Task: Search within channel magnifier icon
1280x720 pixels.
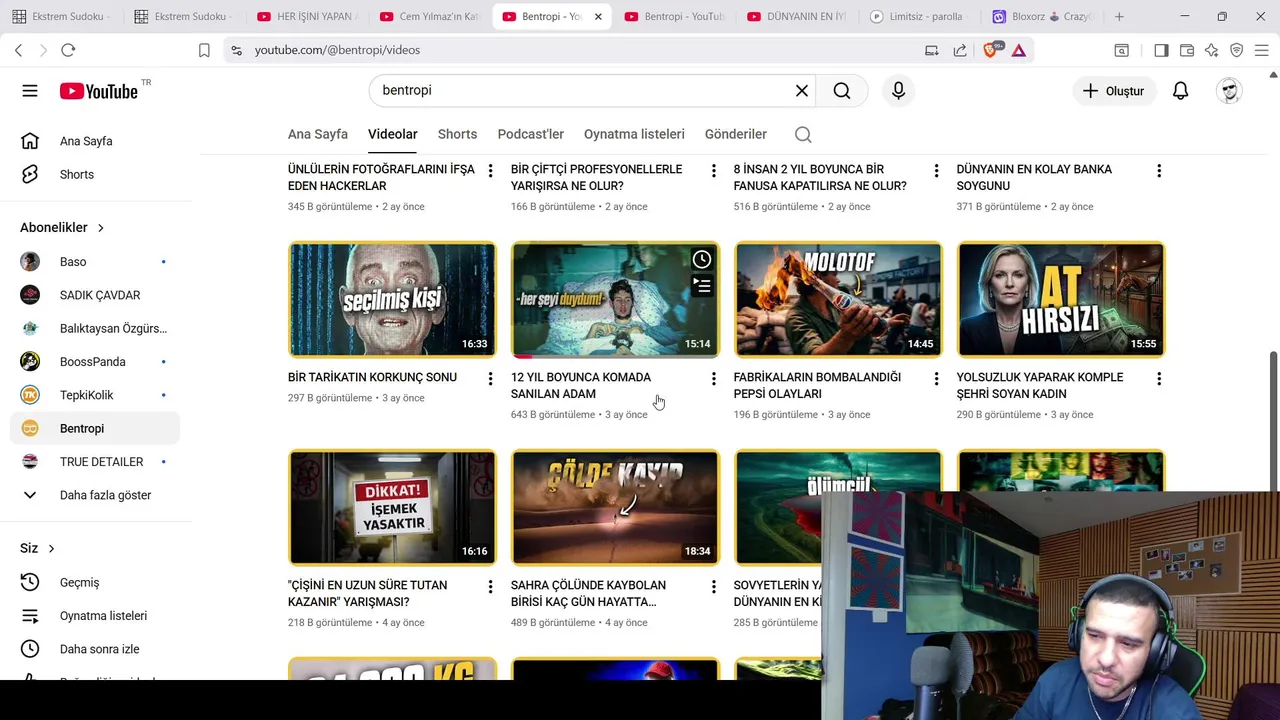Action: coord(803,134)
